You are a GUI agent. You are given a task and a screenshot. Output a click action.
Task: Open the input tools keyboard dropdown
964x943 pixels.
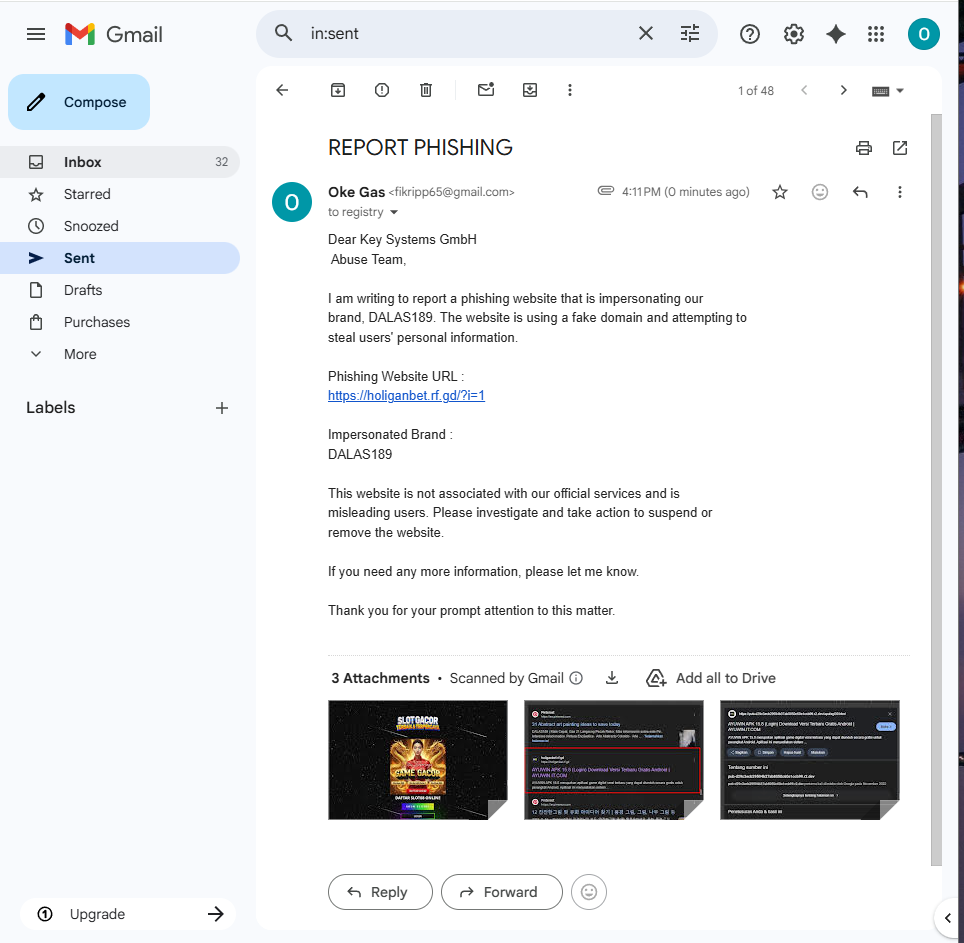pos(887,91)
